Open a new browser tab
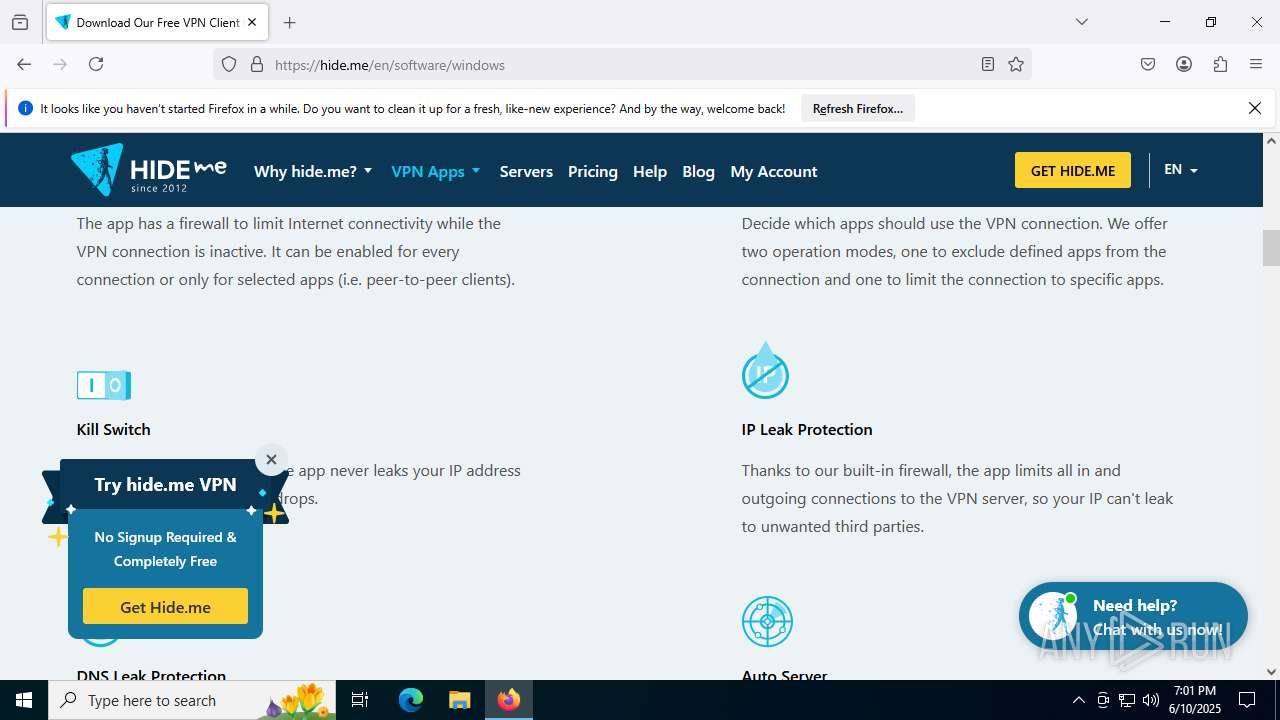Viewport: 1280px width, 720px height. 290,22
